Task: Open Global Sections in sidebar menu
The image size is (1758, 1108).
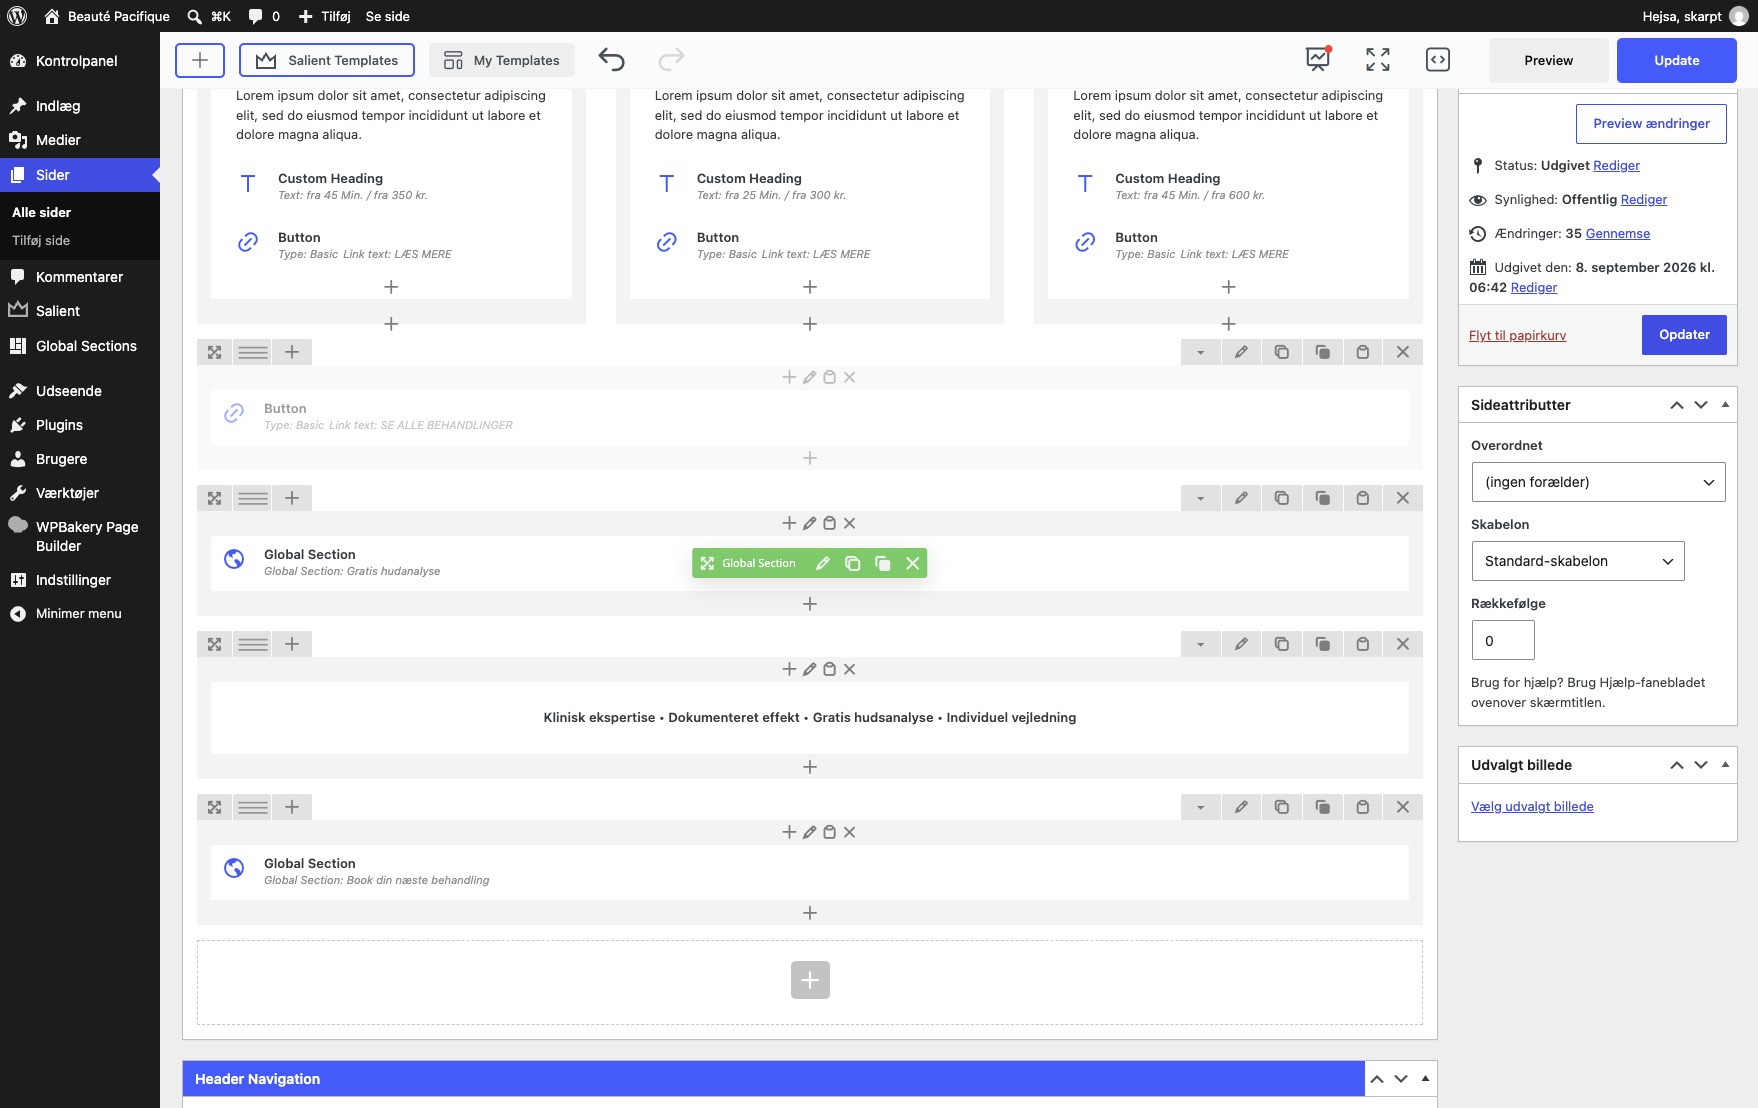Action: (86, 346)
